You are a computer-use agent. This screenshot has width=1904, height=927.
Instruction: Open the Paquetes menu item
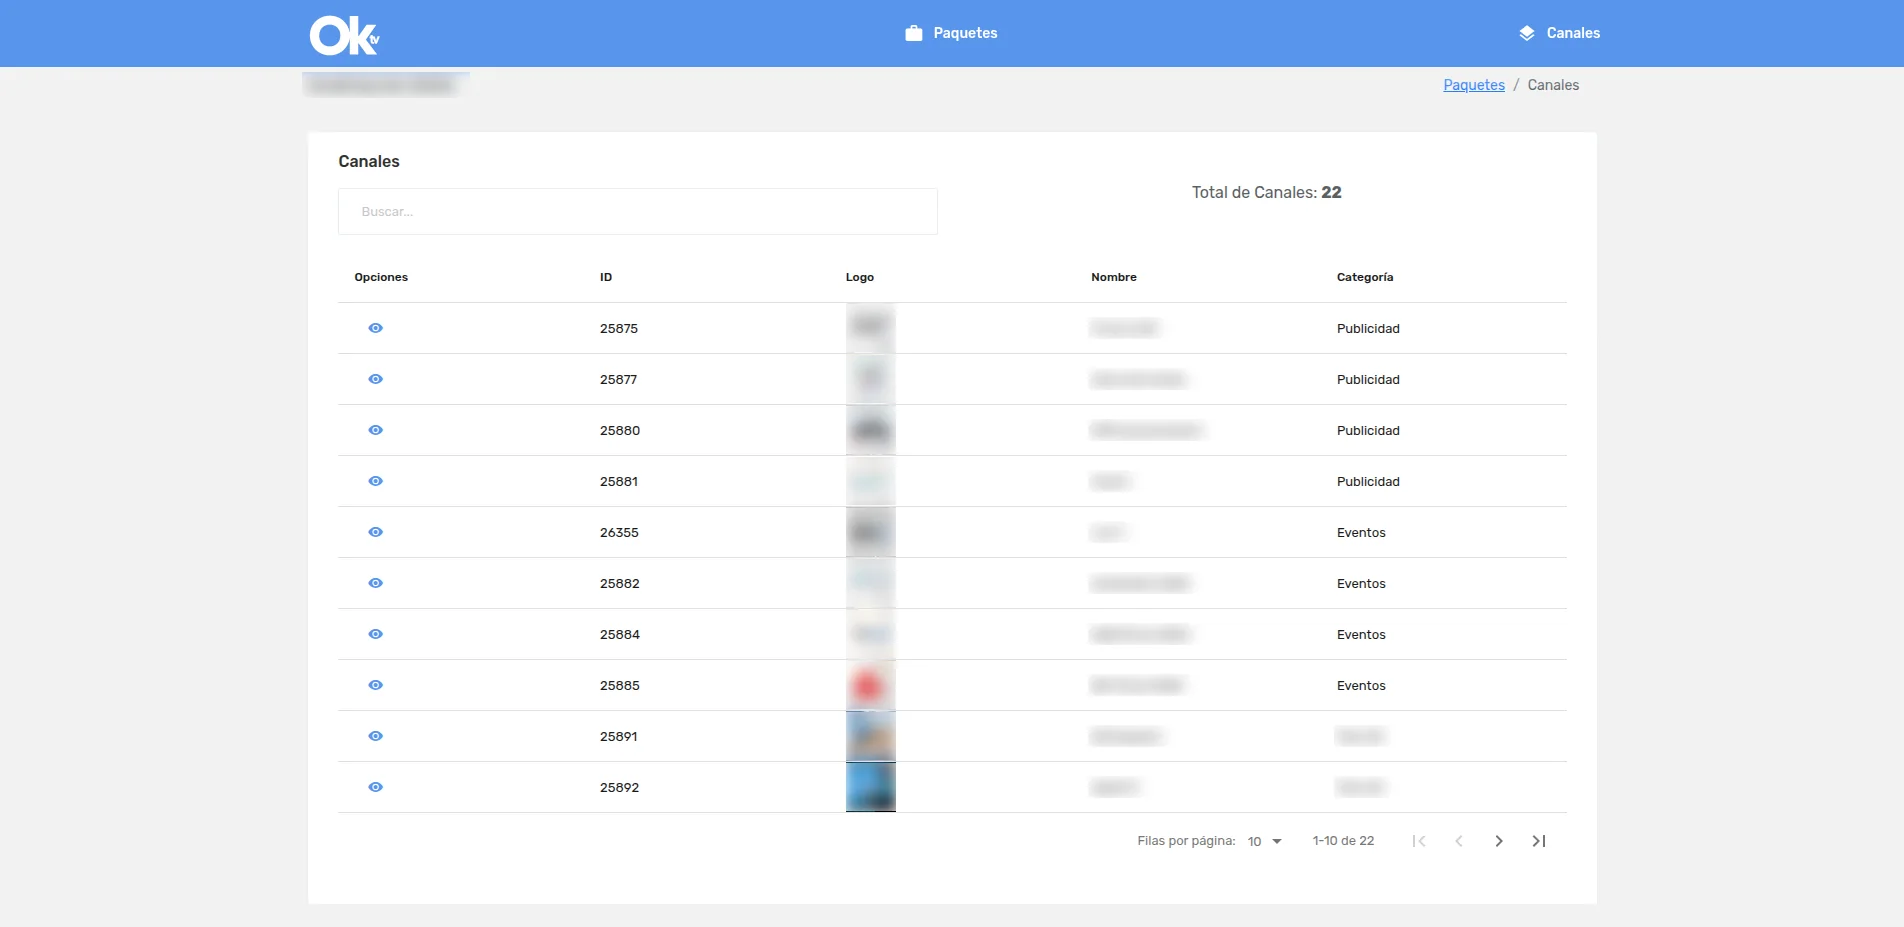pos(951,33)
